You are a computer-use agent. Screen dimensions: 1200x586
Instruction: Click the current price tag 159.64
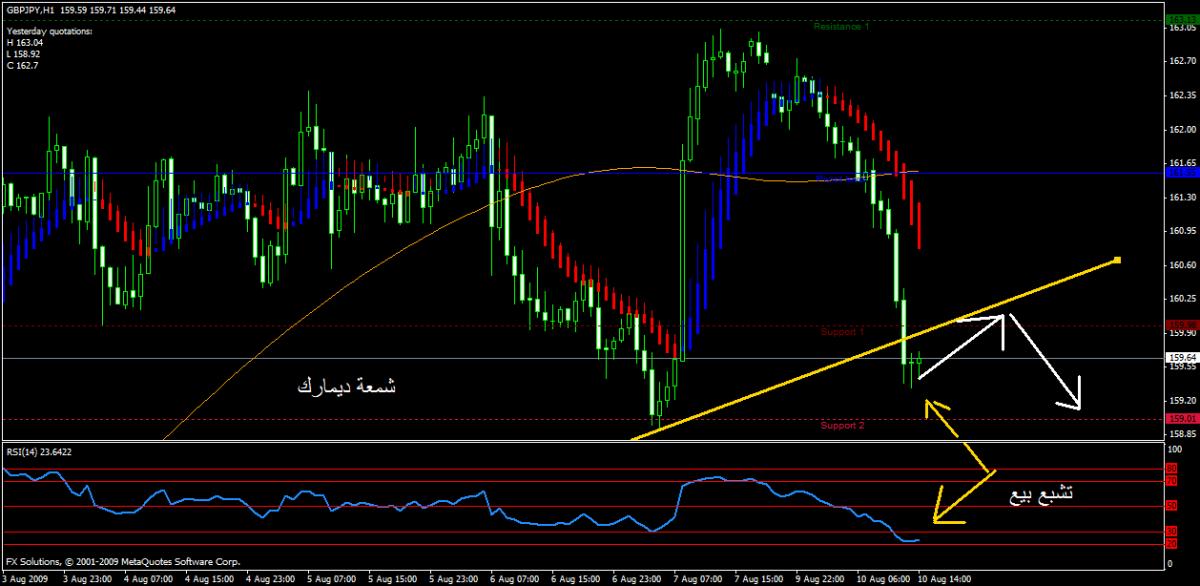[x=1181, y=358]
